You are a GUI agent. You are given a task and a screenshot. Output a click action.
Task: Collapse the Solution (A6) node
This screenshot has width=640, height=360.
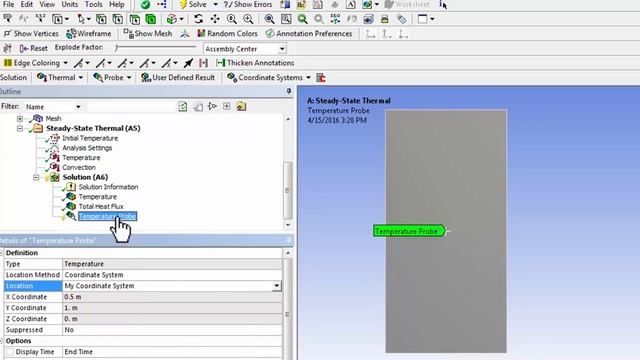point(36,177)
